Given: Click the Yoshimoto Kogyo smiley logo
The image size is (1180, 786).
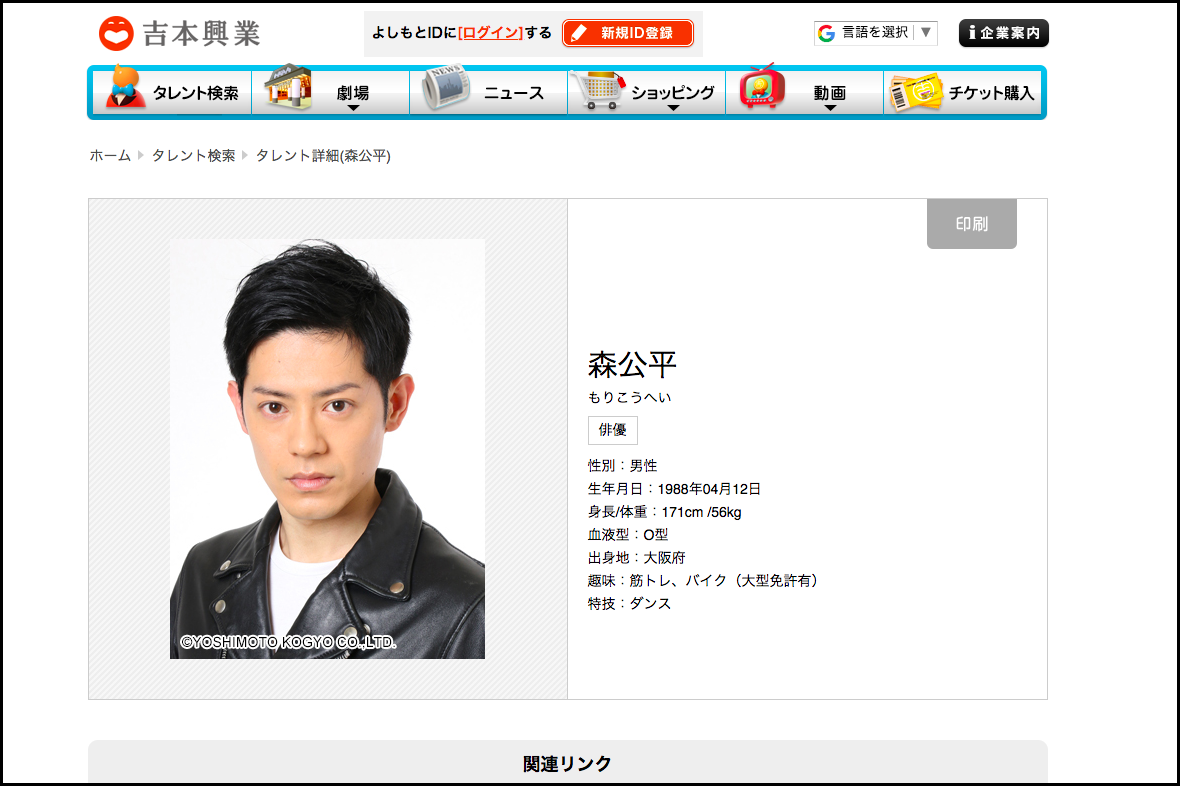Looking at the screenshot, I should [116, 33].
